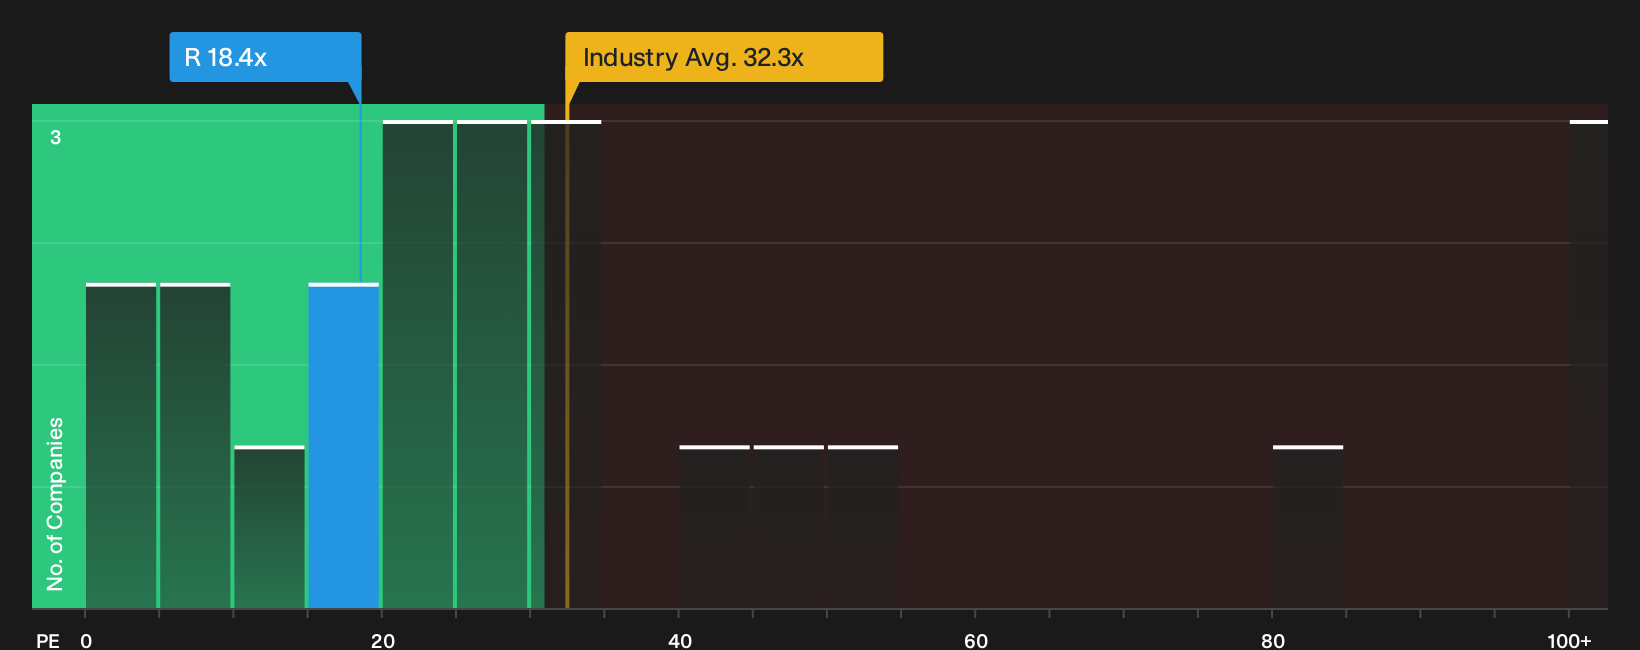
Task: Click the bar for PE range 30-35
Action: pos(566,364)
